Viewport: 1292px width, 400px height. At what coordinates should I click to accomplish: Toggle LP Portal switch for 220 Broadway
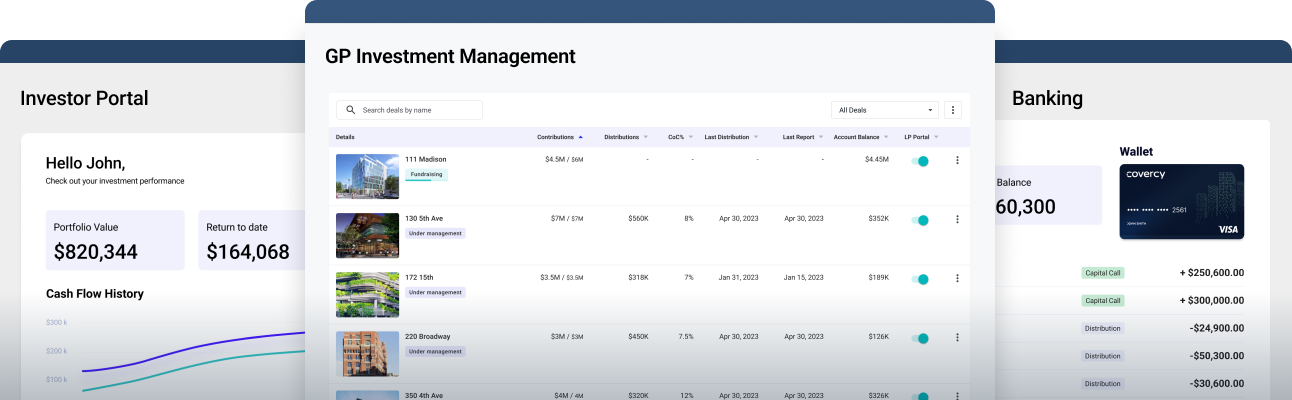coord(920,338)
